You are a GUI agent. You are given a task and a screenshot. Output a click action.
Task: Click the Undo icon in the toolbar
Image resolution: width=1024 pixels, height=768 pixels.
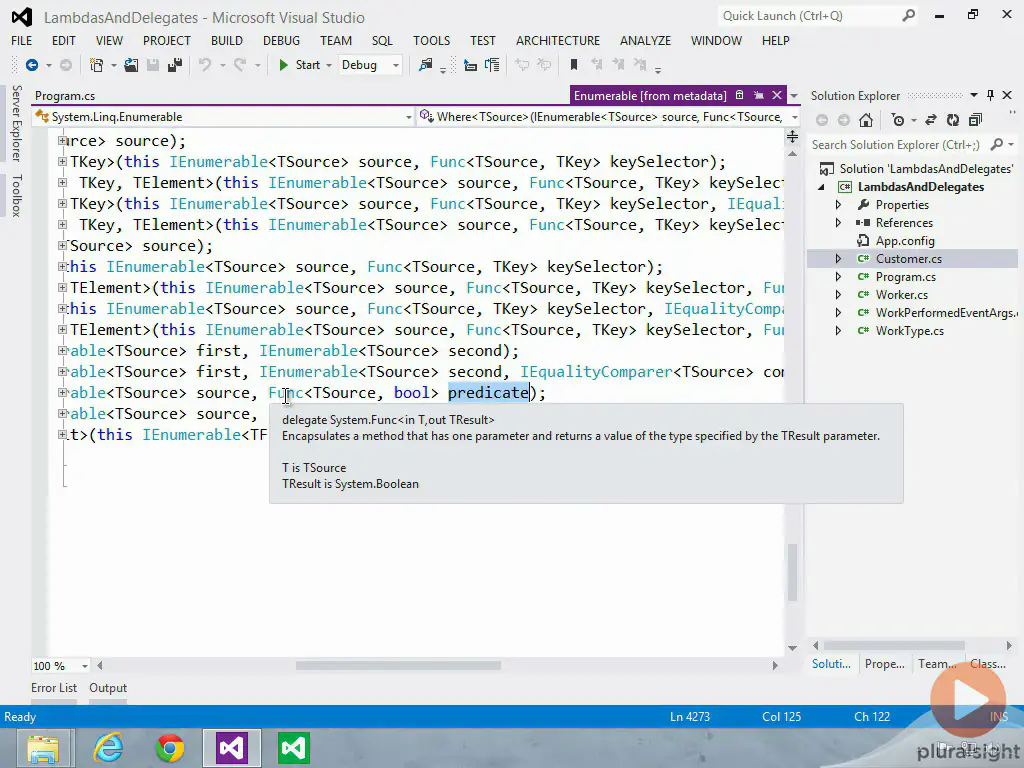point(204,65)
